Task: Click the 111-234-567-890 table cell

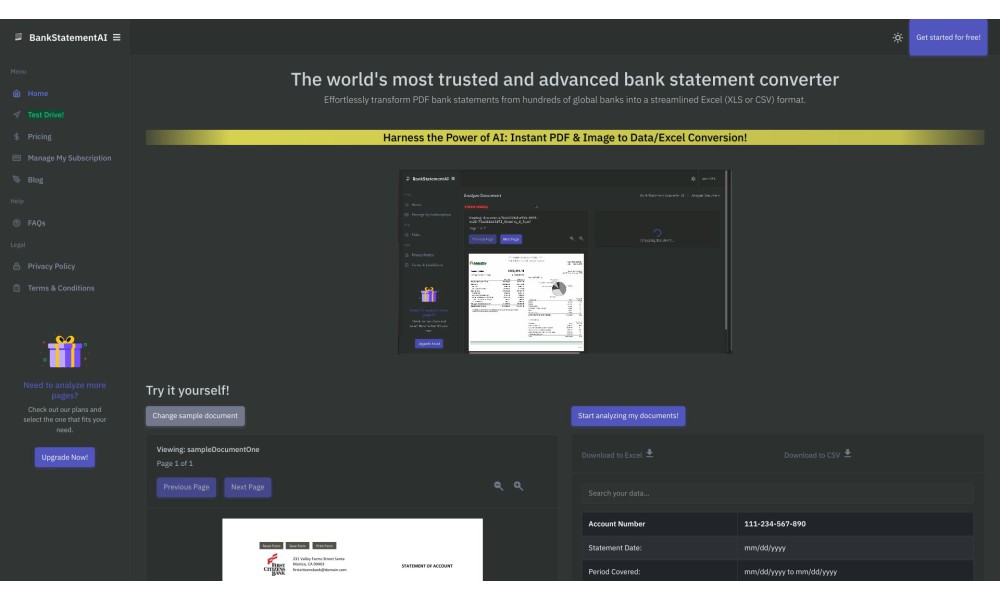Action: point(855,524)
